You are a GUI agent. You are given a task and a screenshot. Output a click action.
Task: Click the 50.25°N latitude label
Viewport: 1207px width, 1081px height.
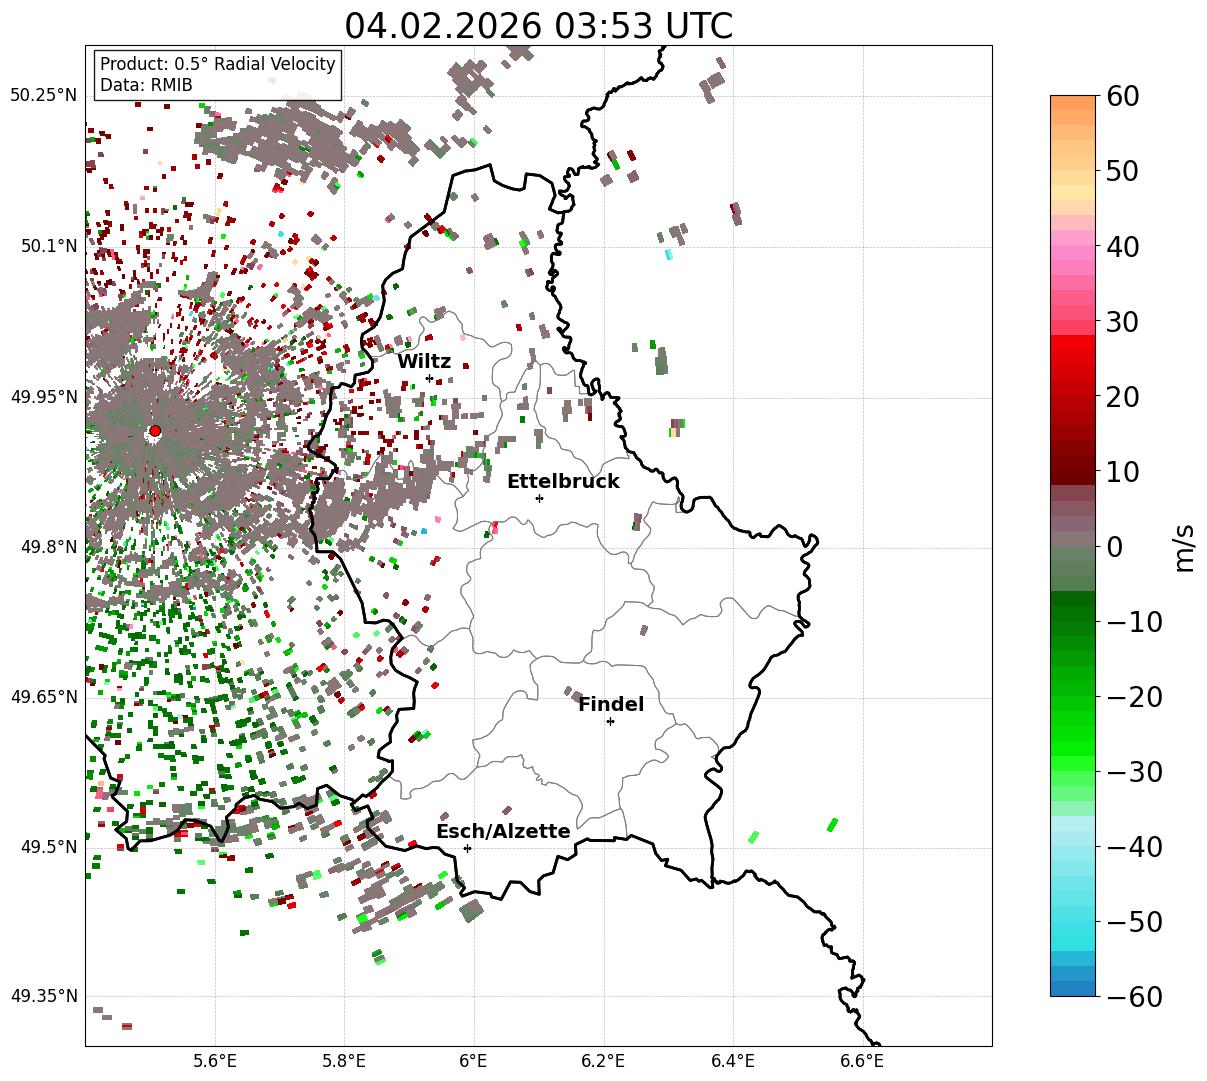[44, 96]
